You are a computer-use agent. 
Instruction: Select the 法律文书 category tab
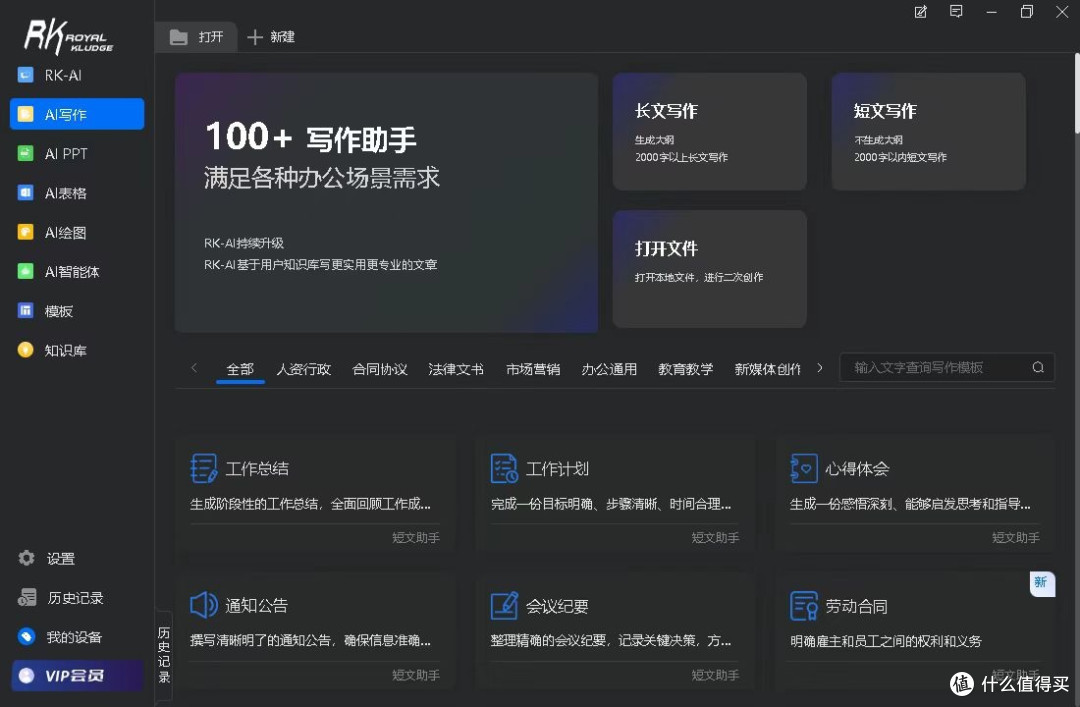pyautogui.click(x=456, y=369)
